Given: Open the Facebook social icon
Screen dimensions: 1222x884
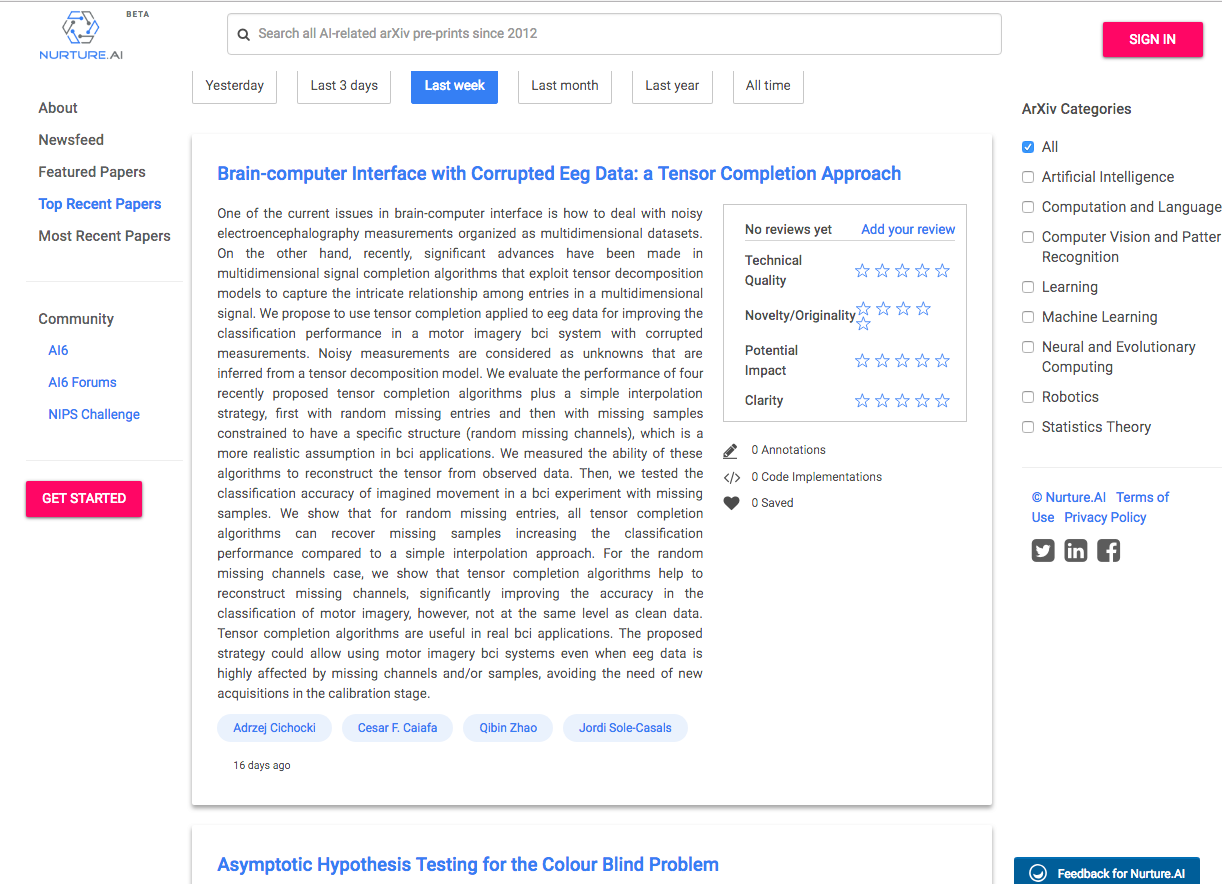Looking at the screenshot, I should pos(1108,550).
